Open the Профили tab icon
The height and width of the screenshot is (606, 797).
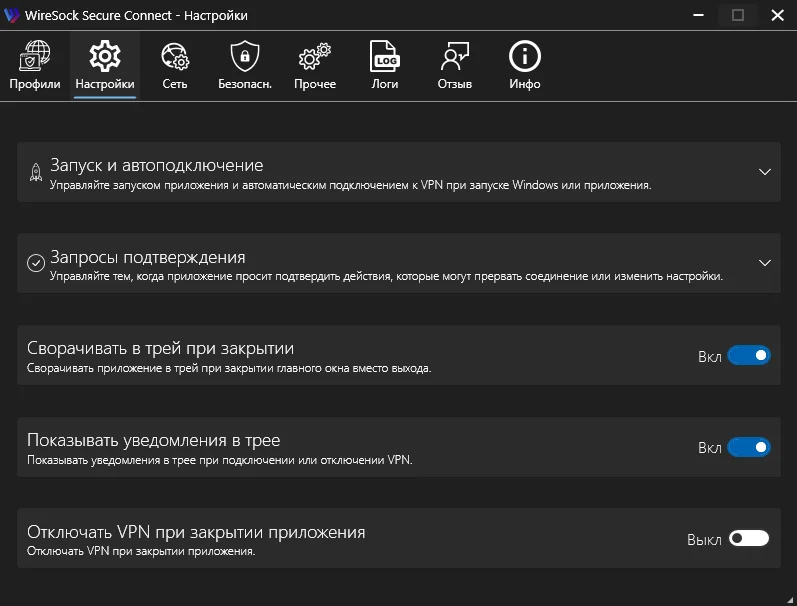[x=35, y=55]
